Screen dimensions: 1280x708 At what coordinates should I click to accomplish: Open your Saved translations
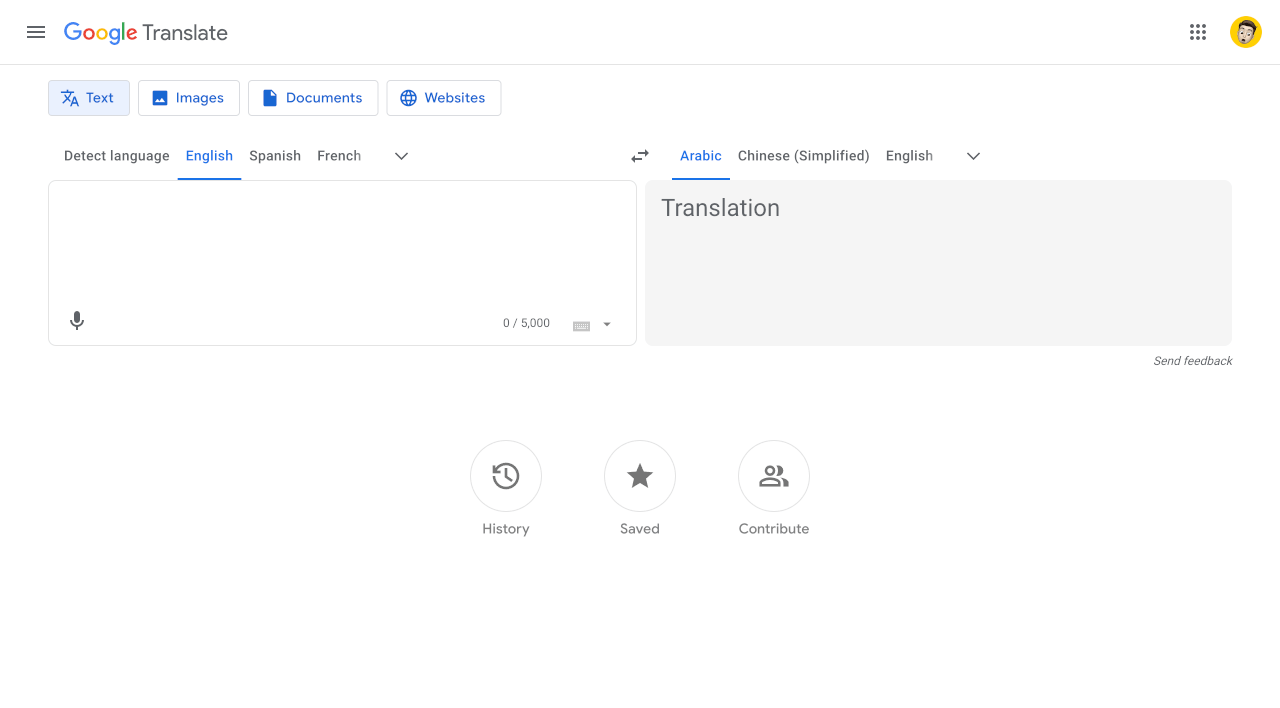coord(639,476)
